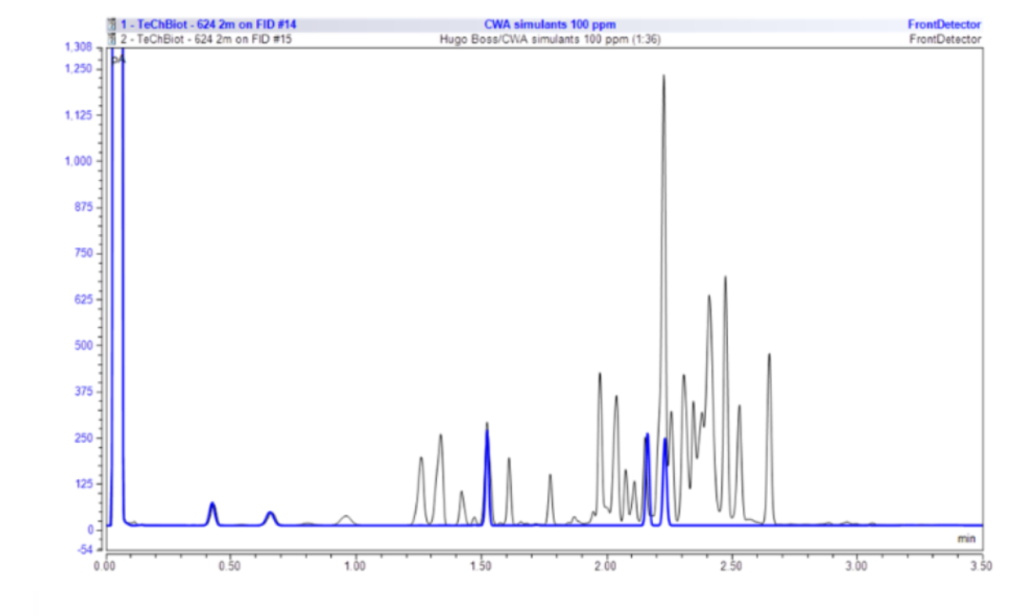Click the isolated black peak near 1.77 min

(550, 480)
